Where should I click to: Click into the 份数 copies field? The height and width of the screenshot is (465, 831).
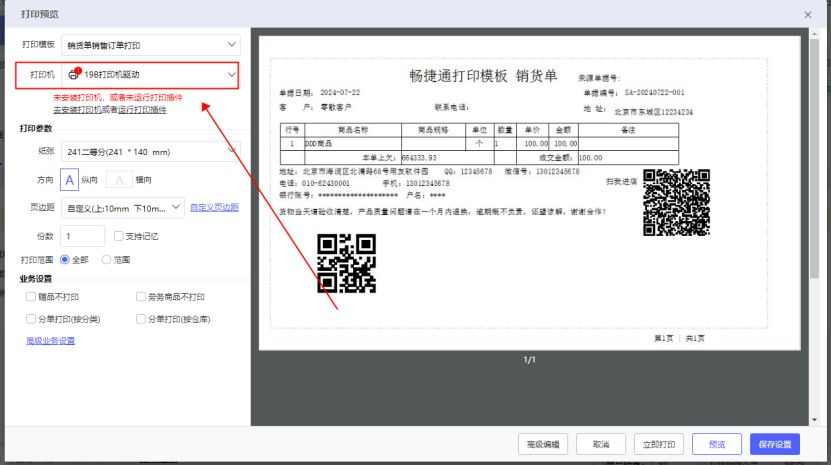[x=82, y=236]
